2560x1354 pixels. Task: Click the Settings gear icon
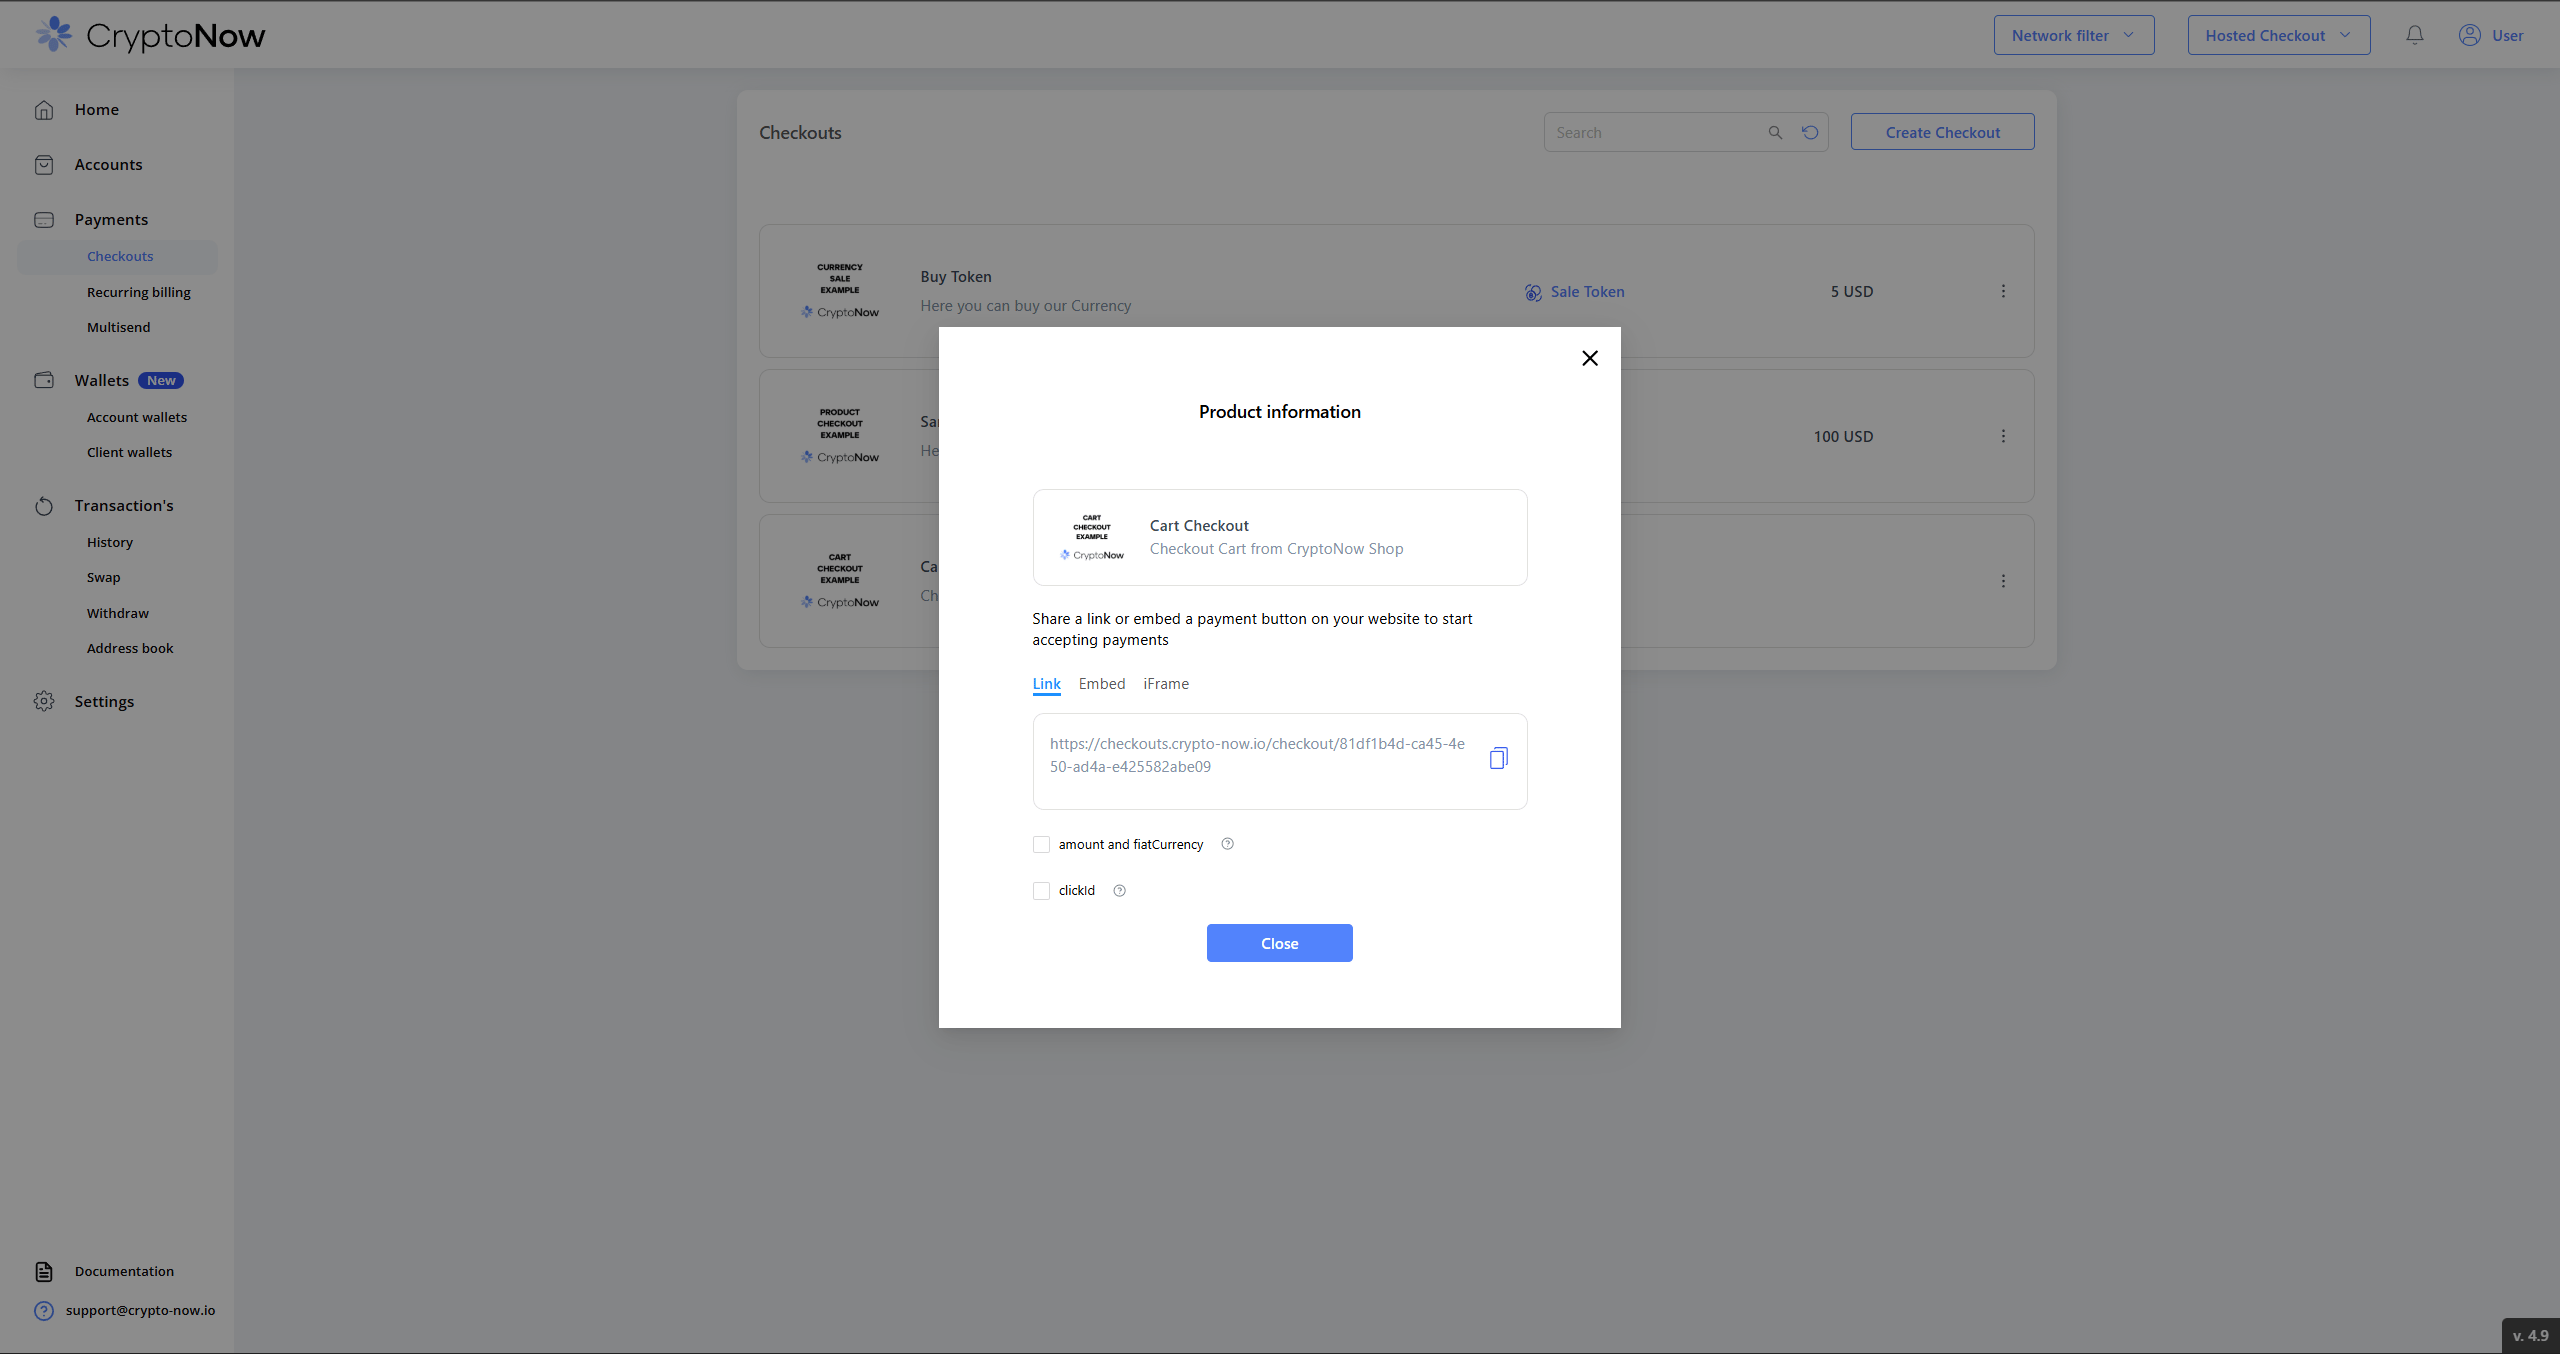[44, 701]
